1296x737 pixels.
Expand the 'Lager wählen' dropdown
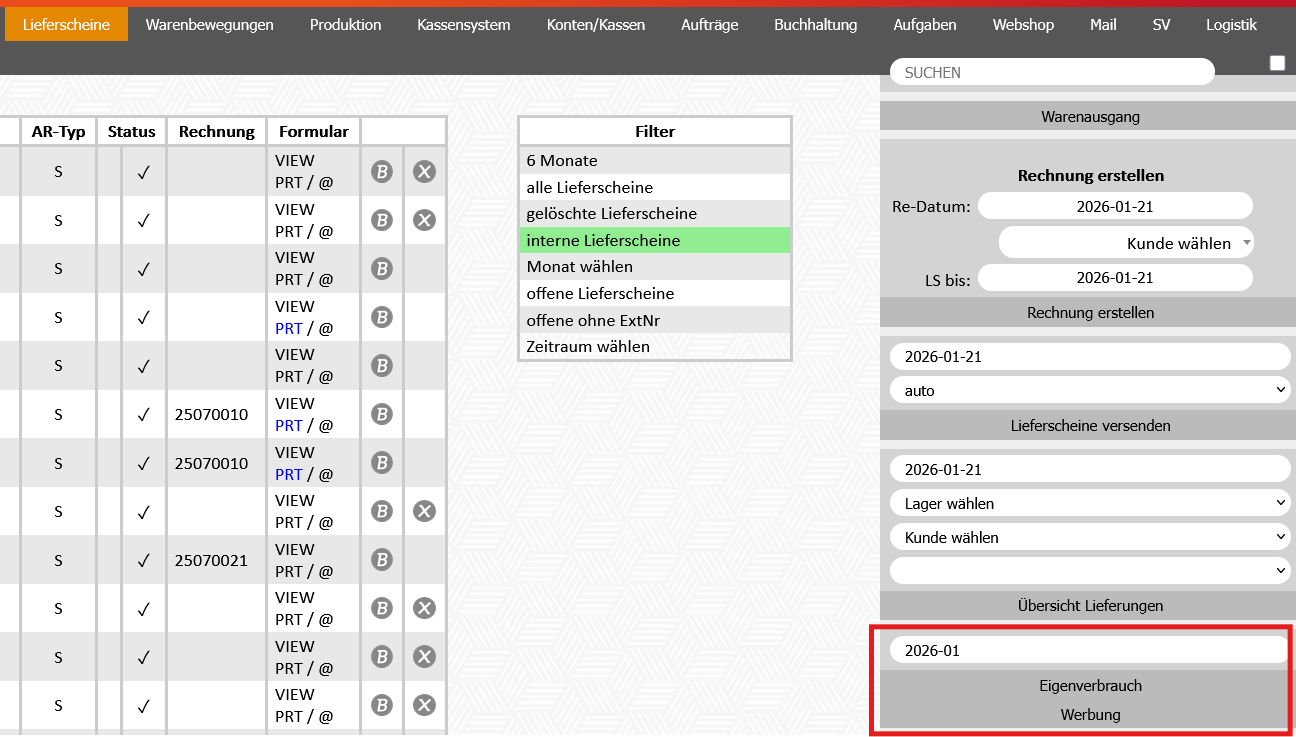click(1090, 503)
